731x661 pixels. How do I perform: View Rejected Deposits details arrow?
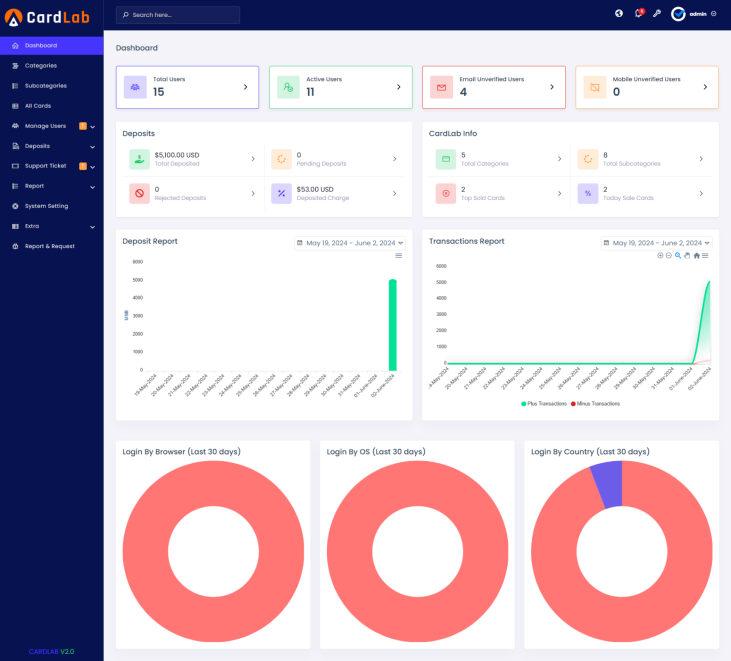pos(253,193)
